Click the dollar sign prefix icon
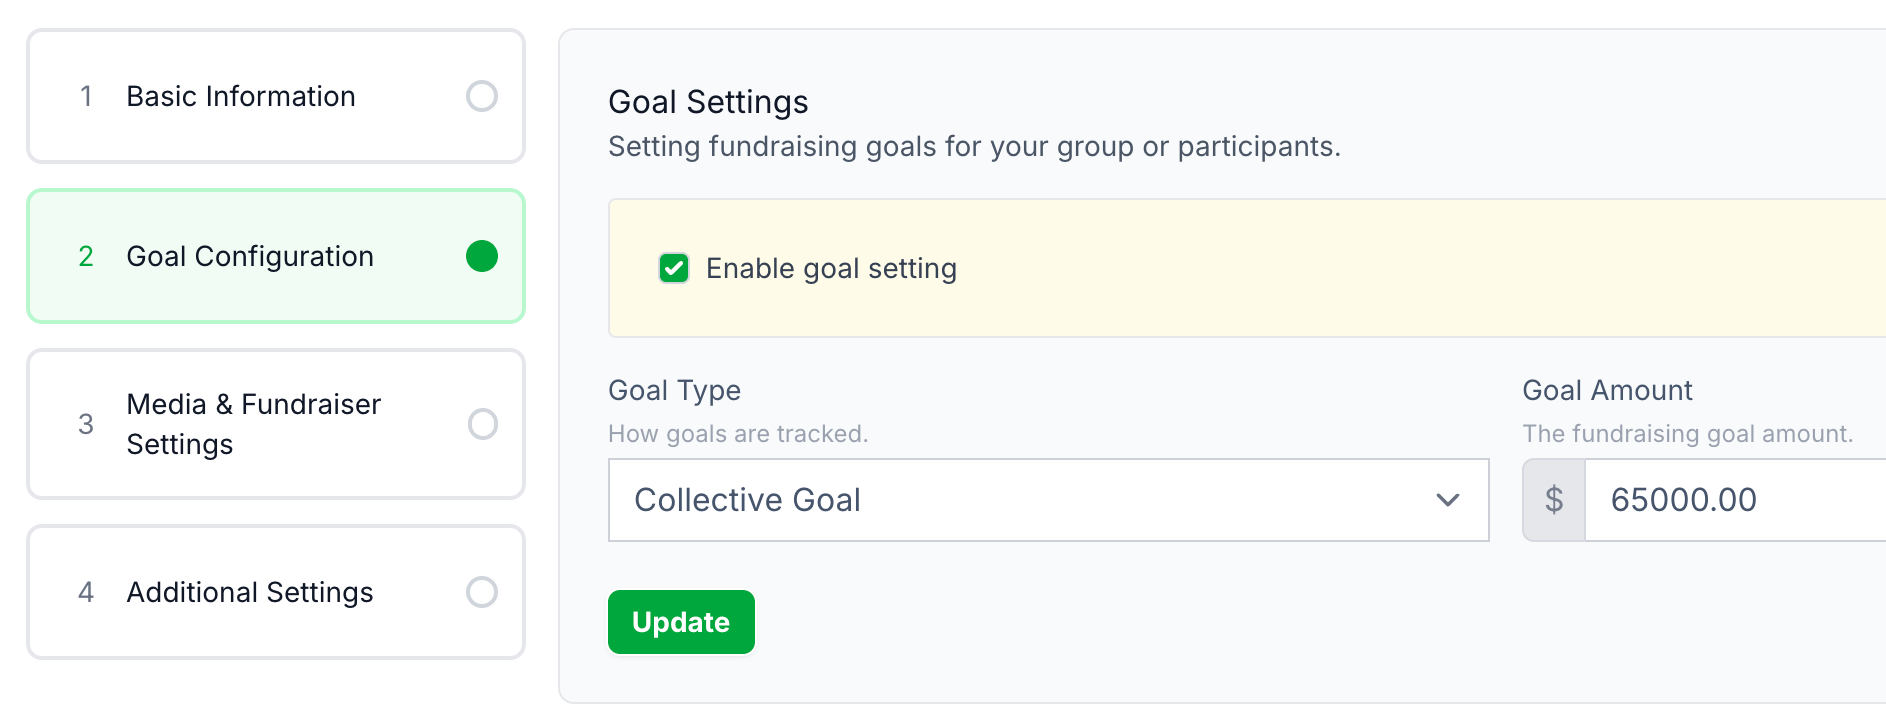Image resolution: width=1886 pixels, height=706 pixels. [x=1554, y=500]
